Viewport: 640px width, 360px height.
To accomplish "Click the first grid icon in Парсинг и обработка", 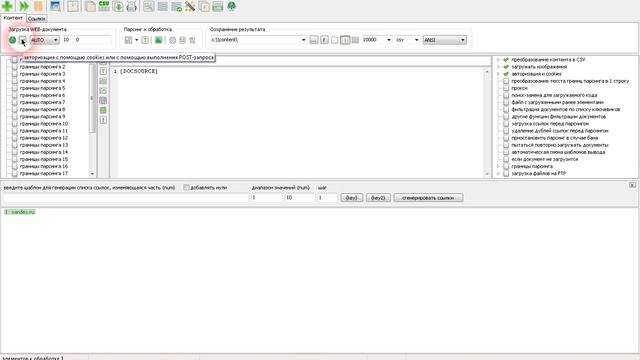I will point(128,40).
